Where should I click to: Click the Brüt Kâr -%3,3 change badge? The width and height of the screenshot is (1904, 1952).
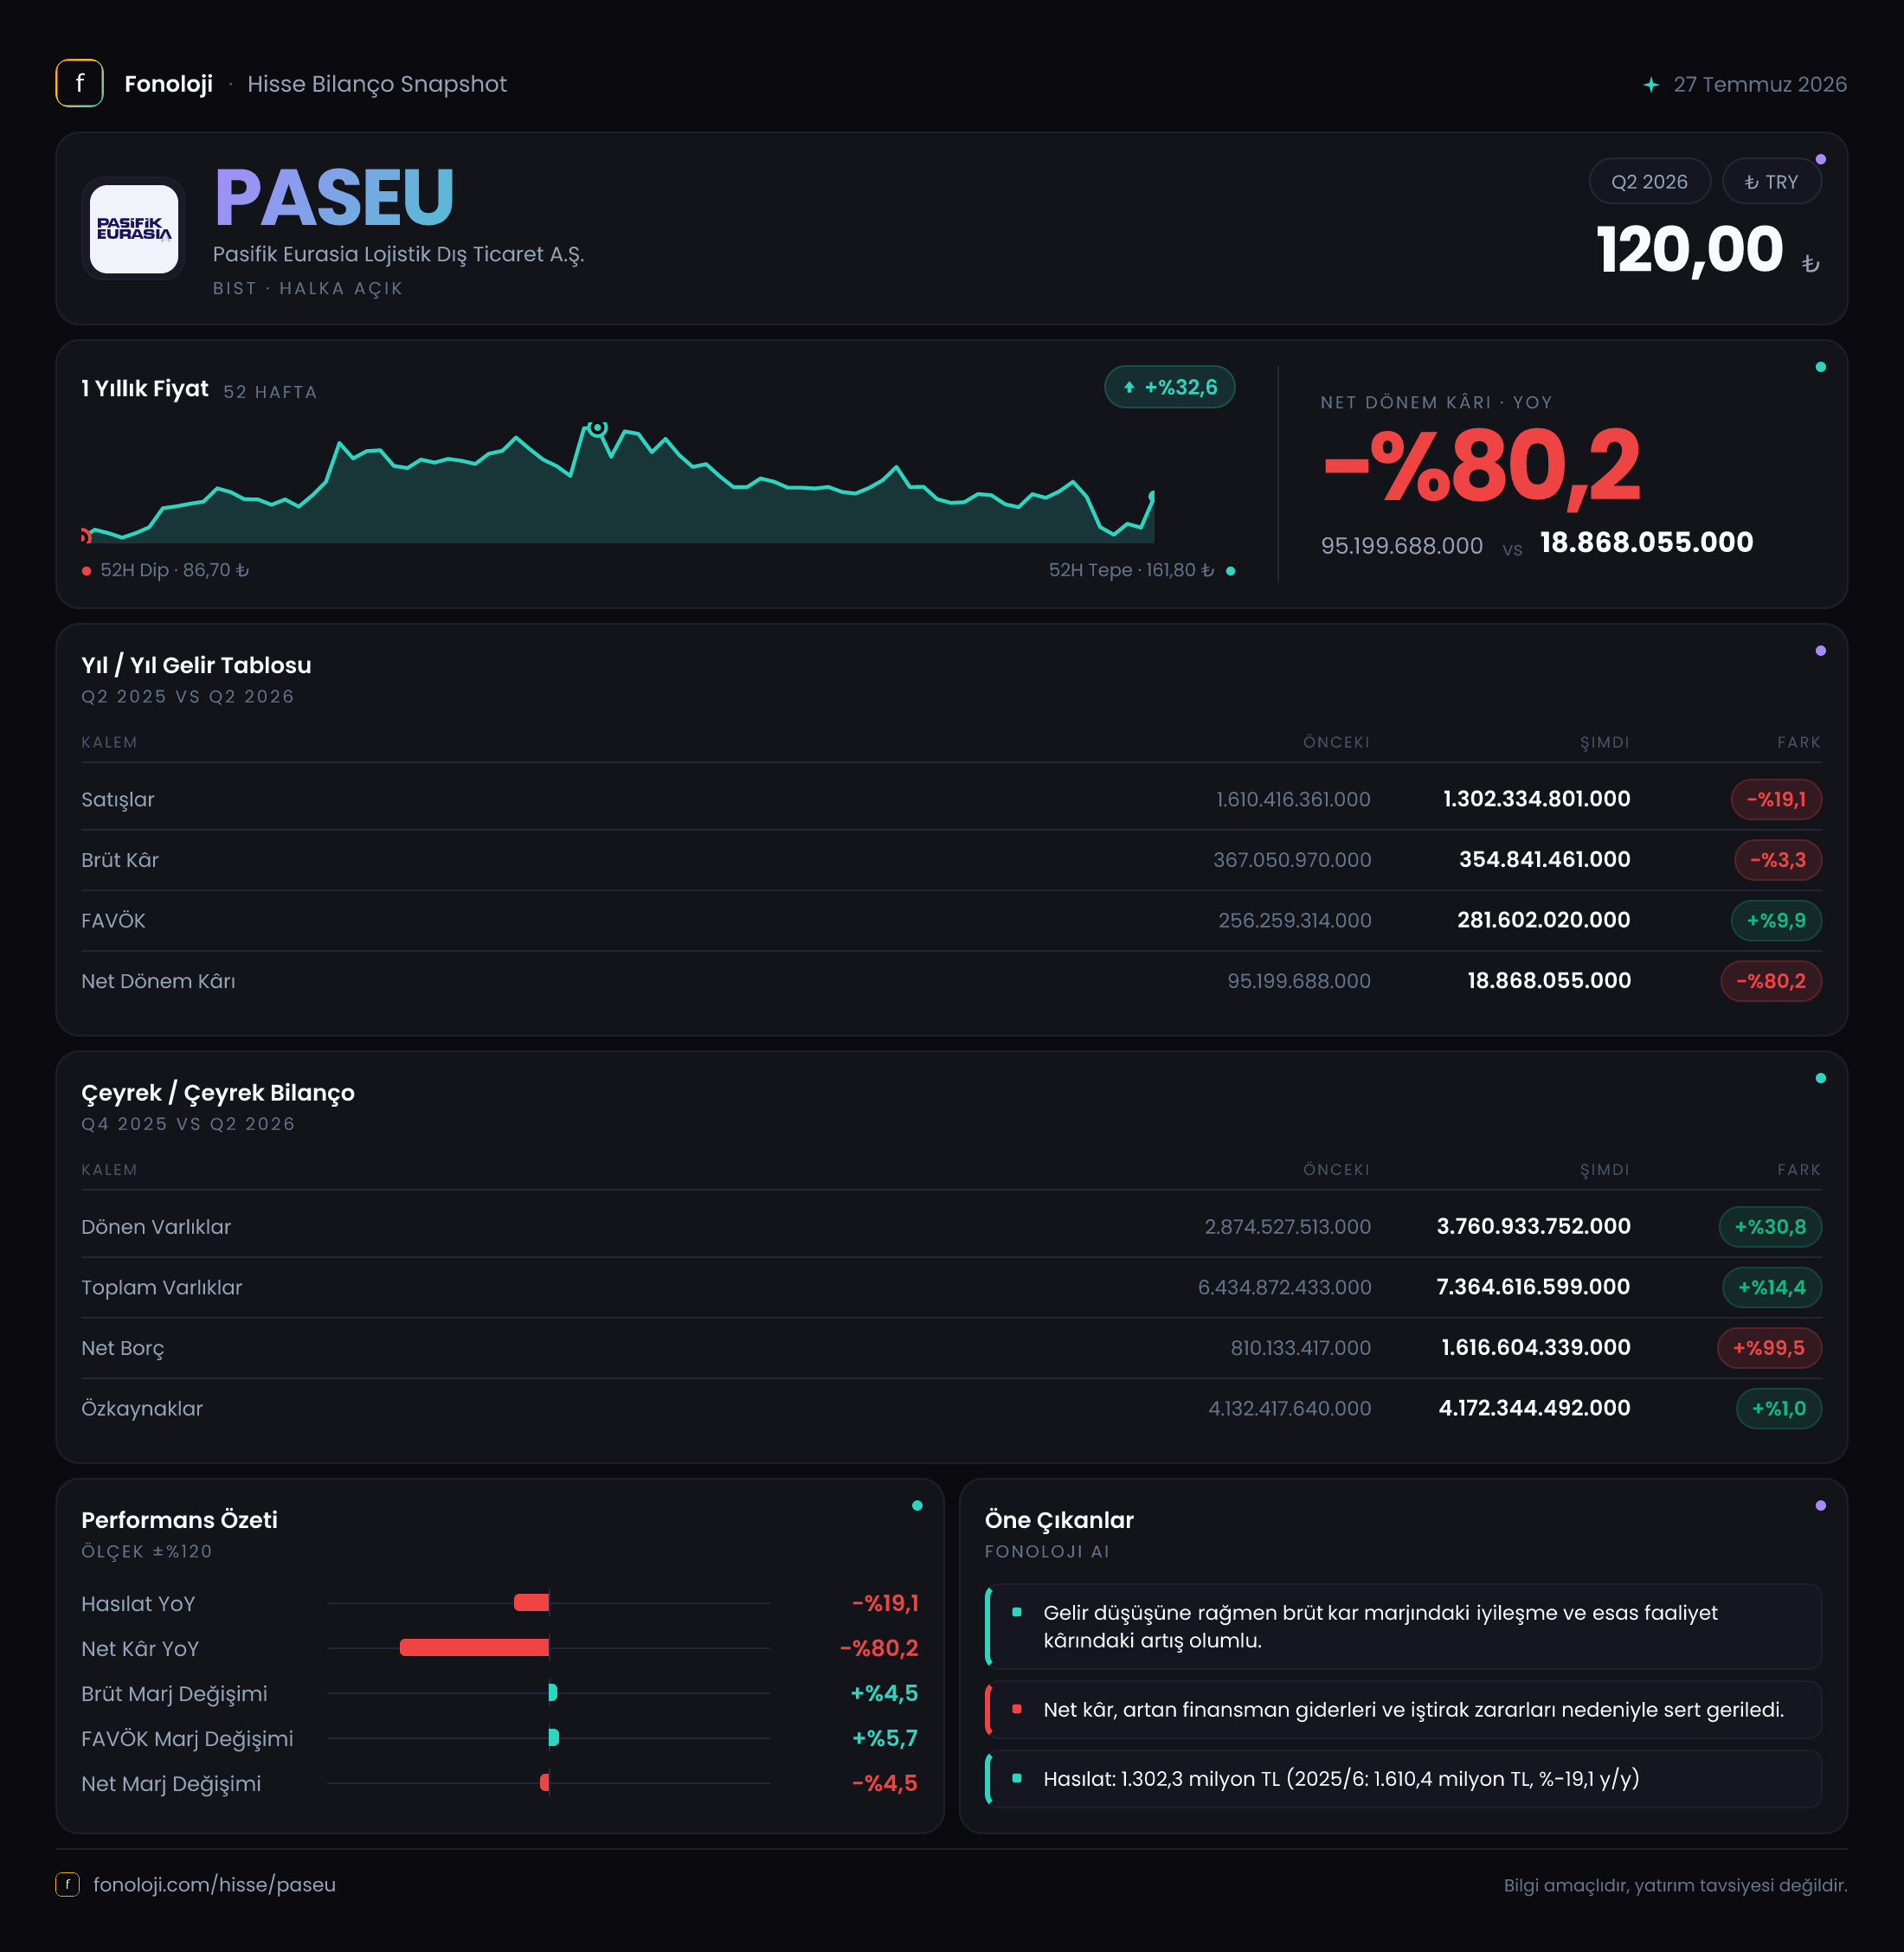tap(1777, 860)
